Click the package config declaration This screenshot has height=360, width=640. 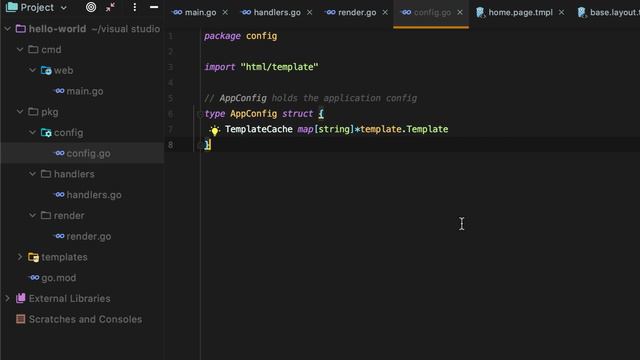pyautogui.click(x=240, y=36)
